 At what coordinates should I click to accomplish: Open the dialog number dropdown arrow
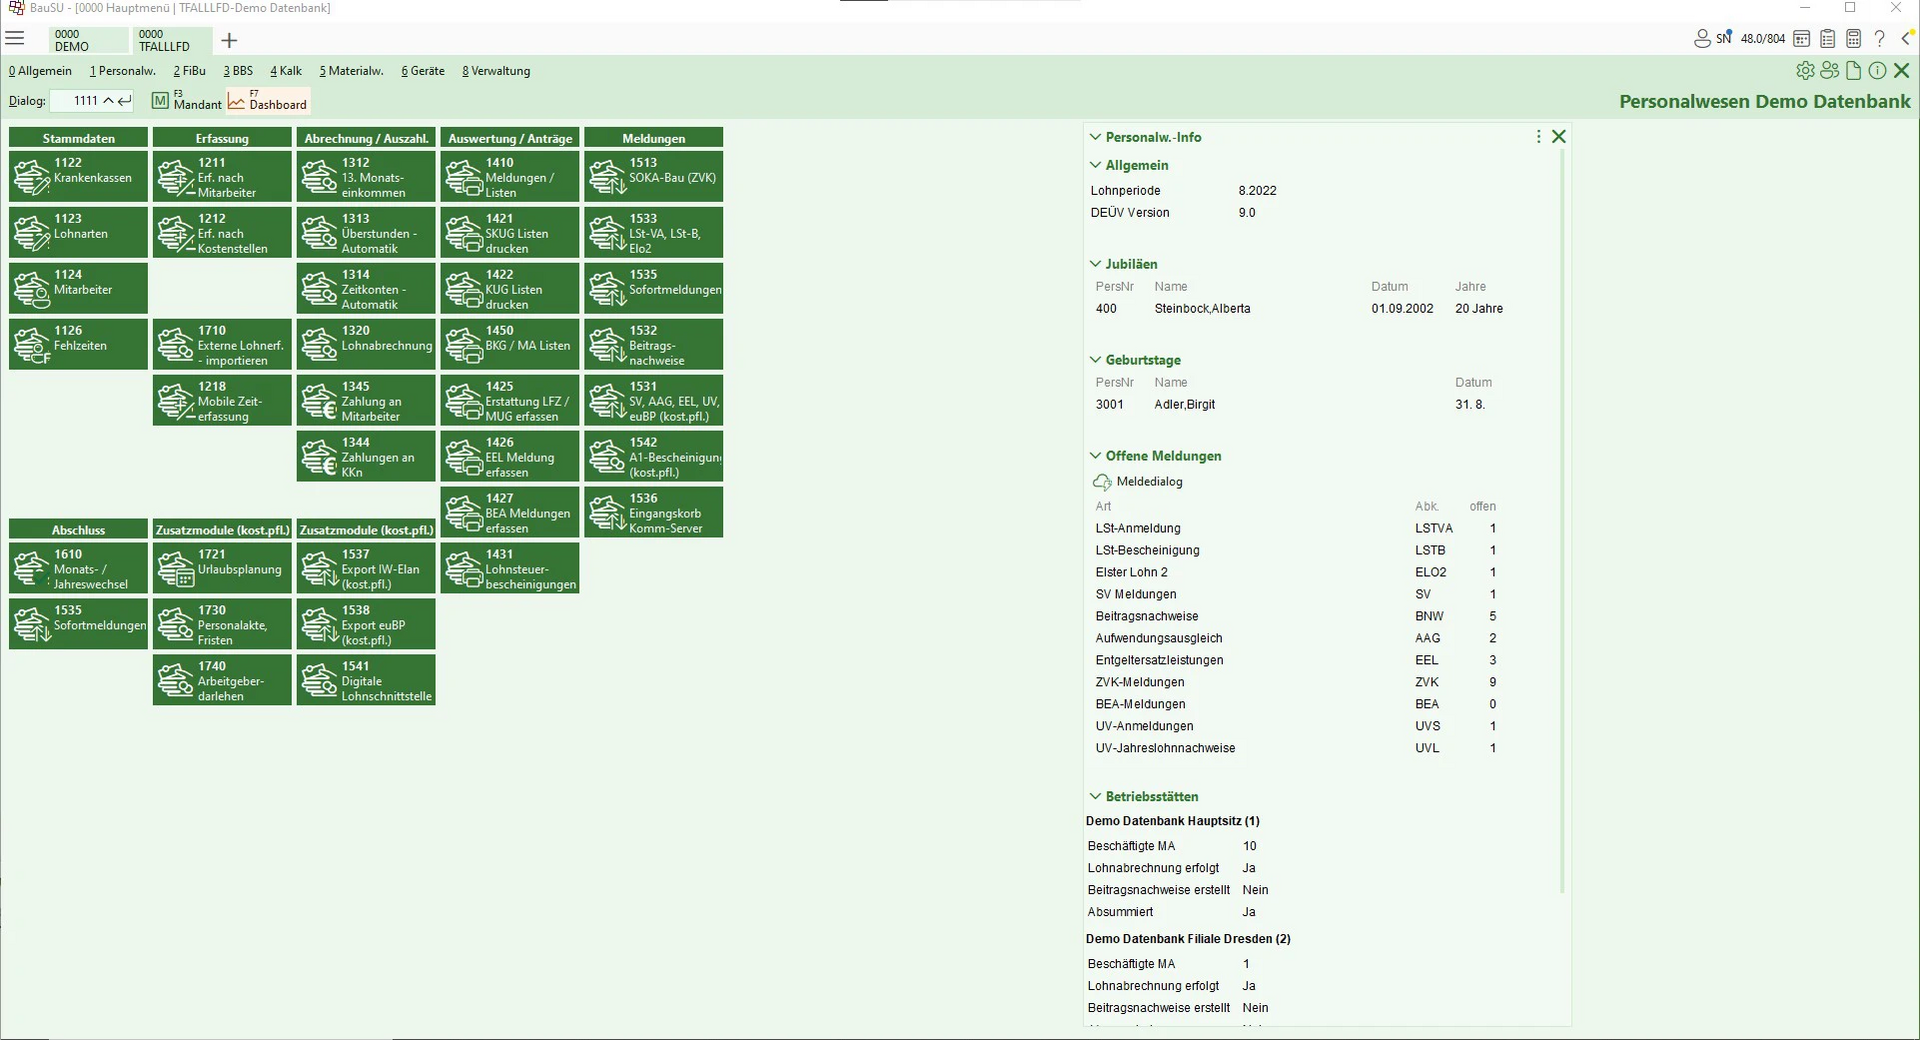click(110, 100)
